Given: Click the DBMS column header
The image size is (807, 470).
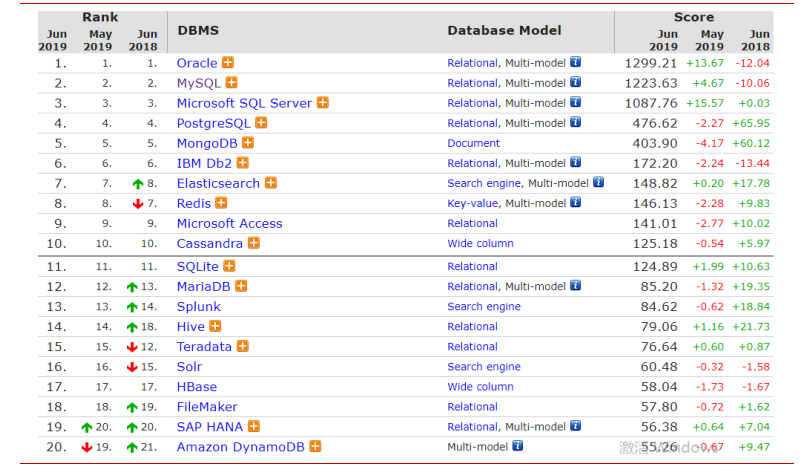Looking at the screenshot, I should (x=198, y=30).
